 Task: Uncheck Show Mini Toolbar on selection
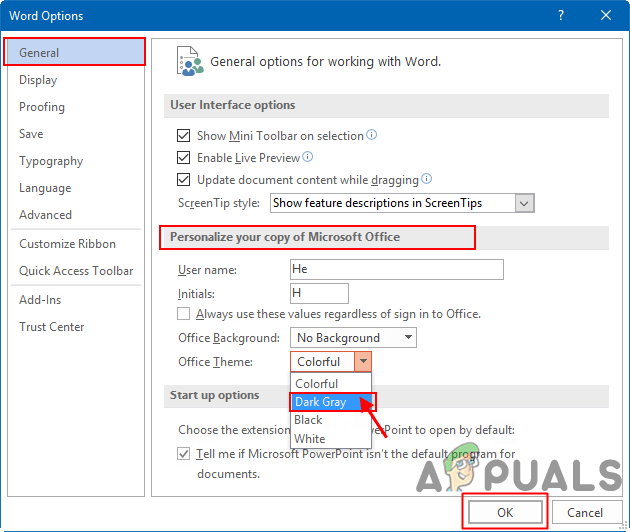point(184,135)
